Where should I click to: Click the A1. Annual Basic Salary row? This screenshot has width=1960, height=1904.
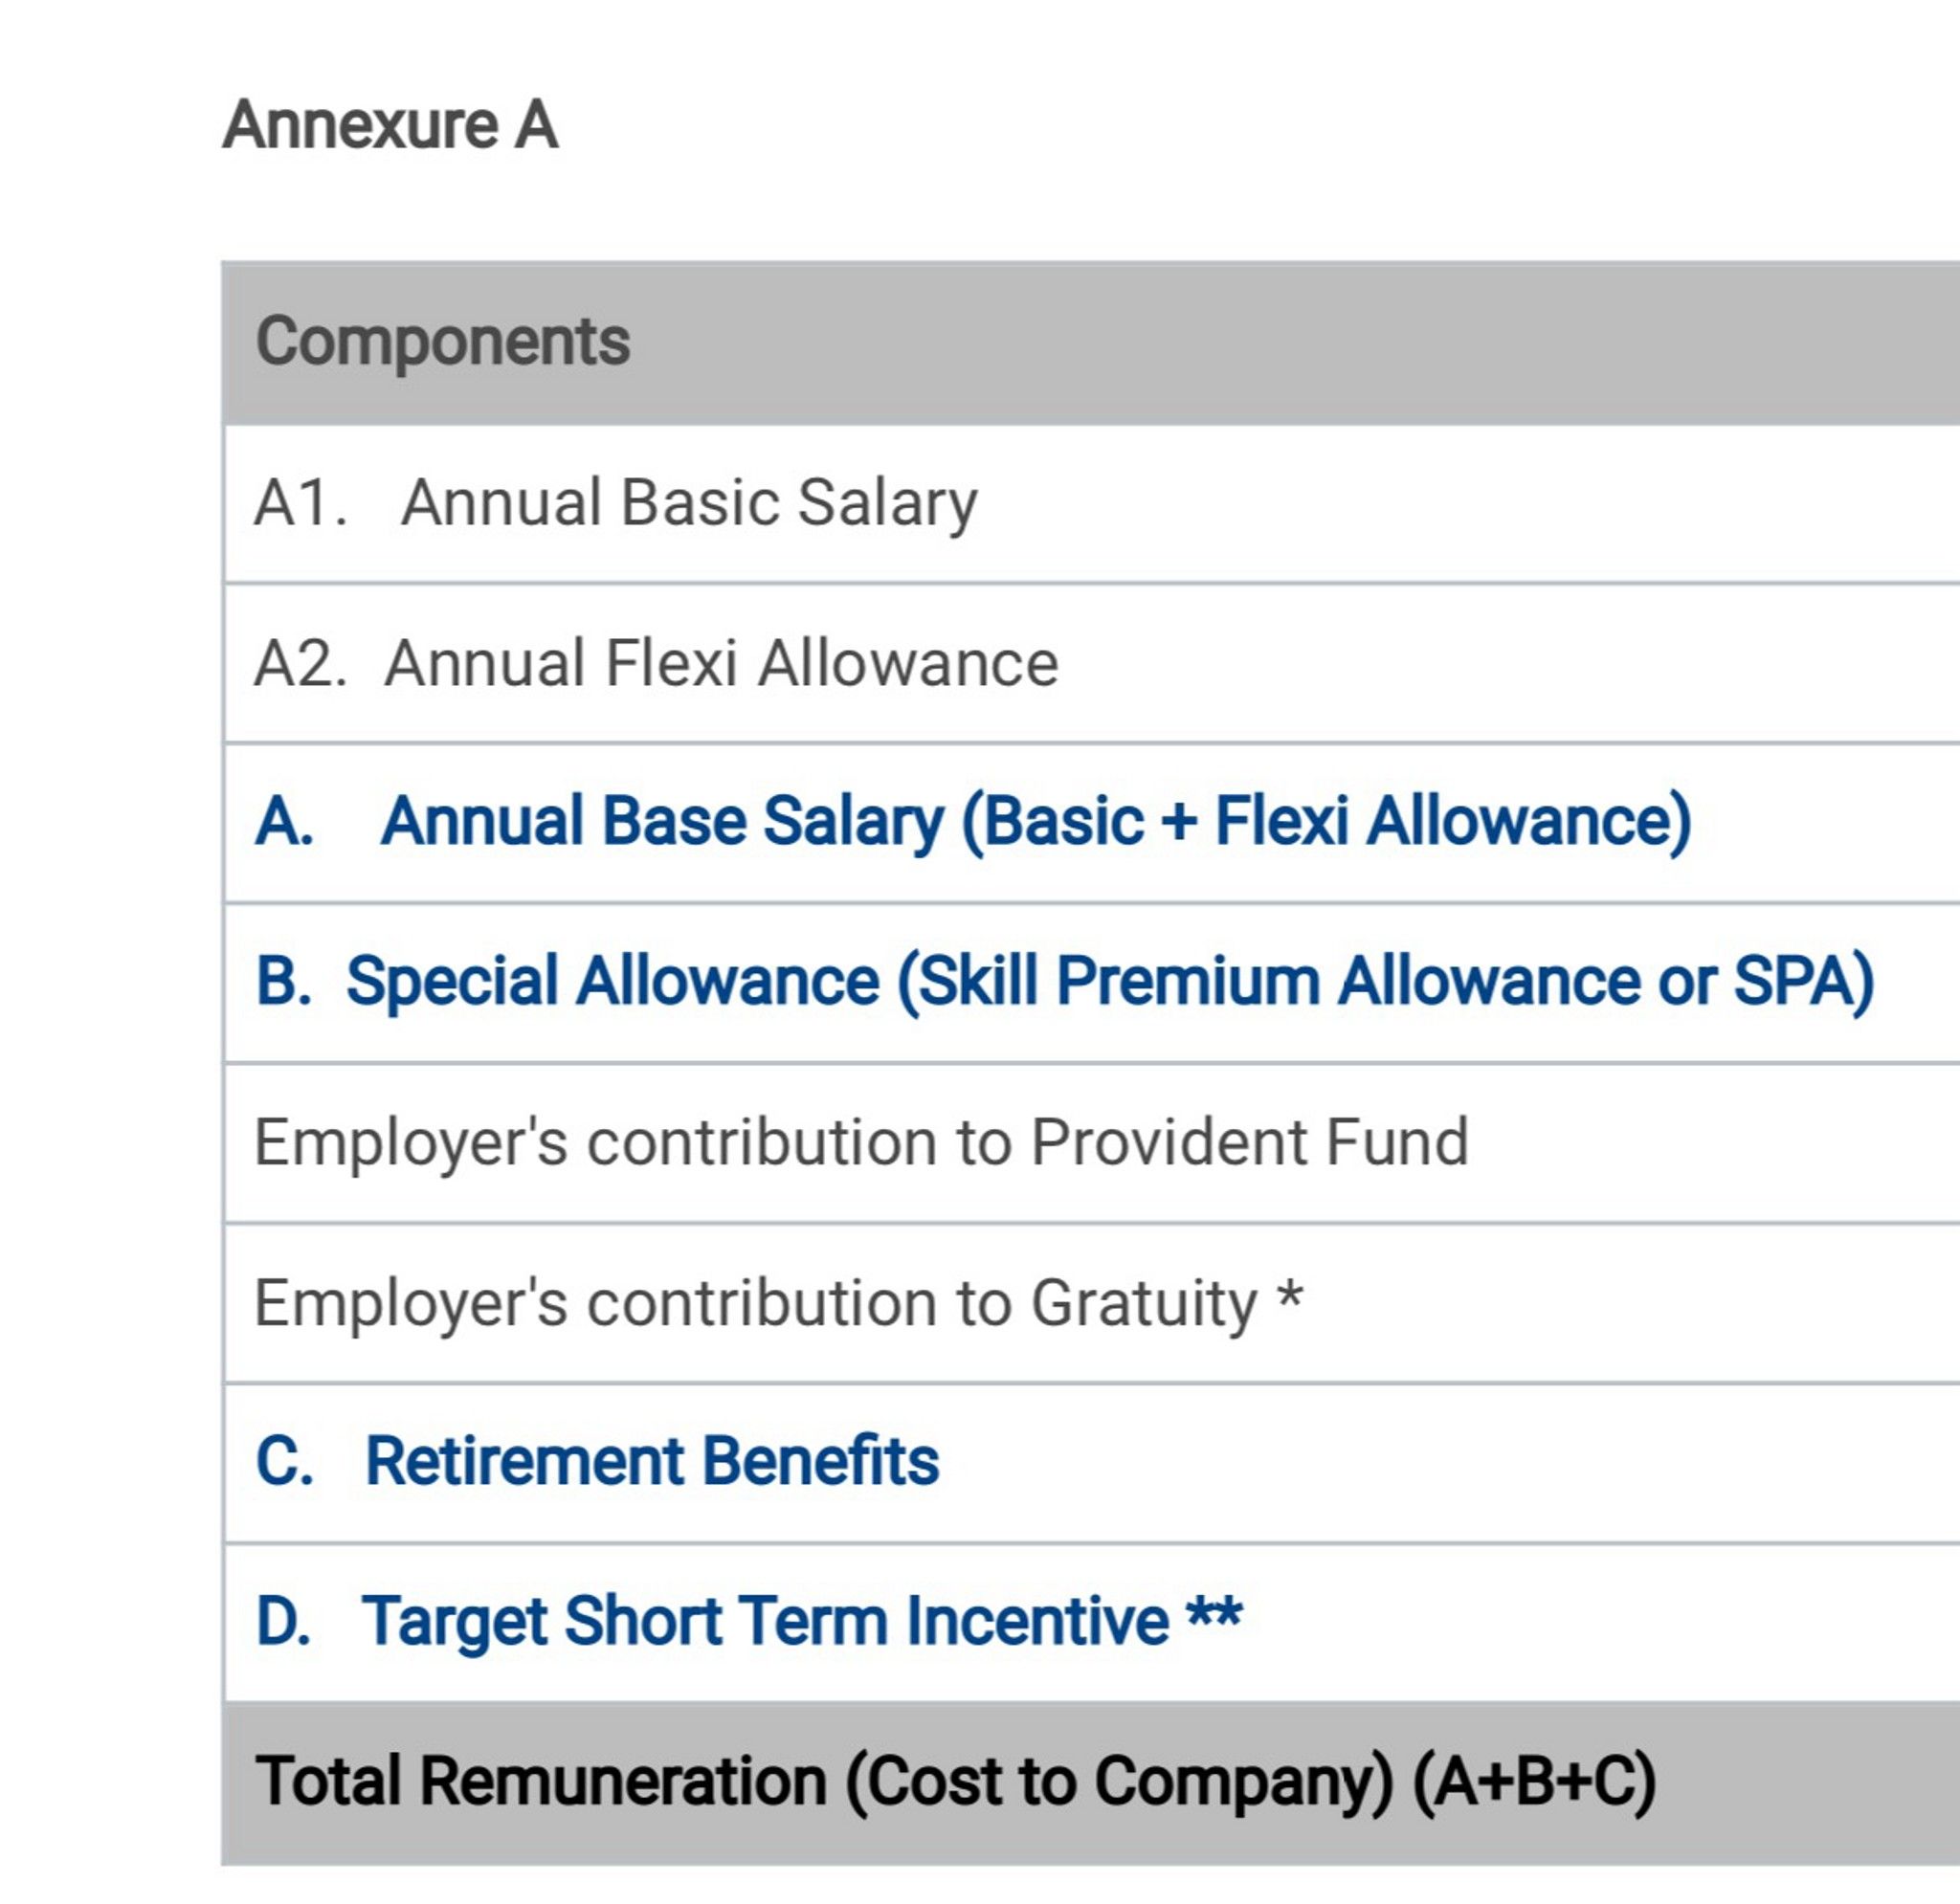(1091, 503)
